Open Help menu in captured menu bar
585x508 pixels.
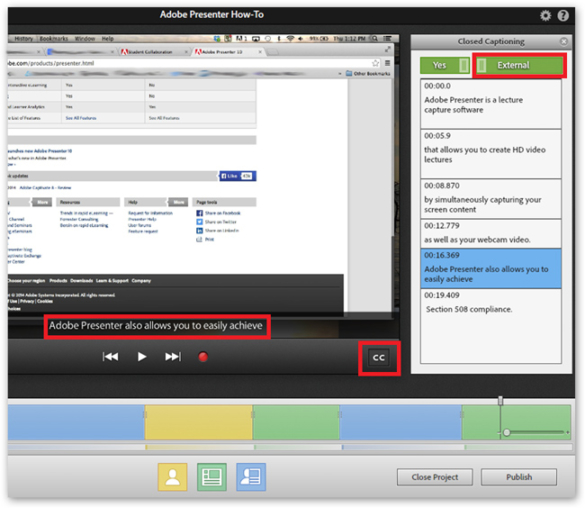coord(107,39)
